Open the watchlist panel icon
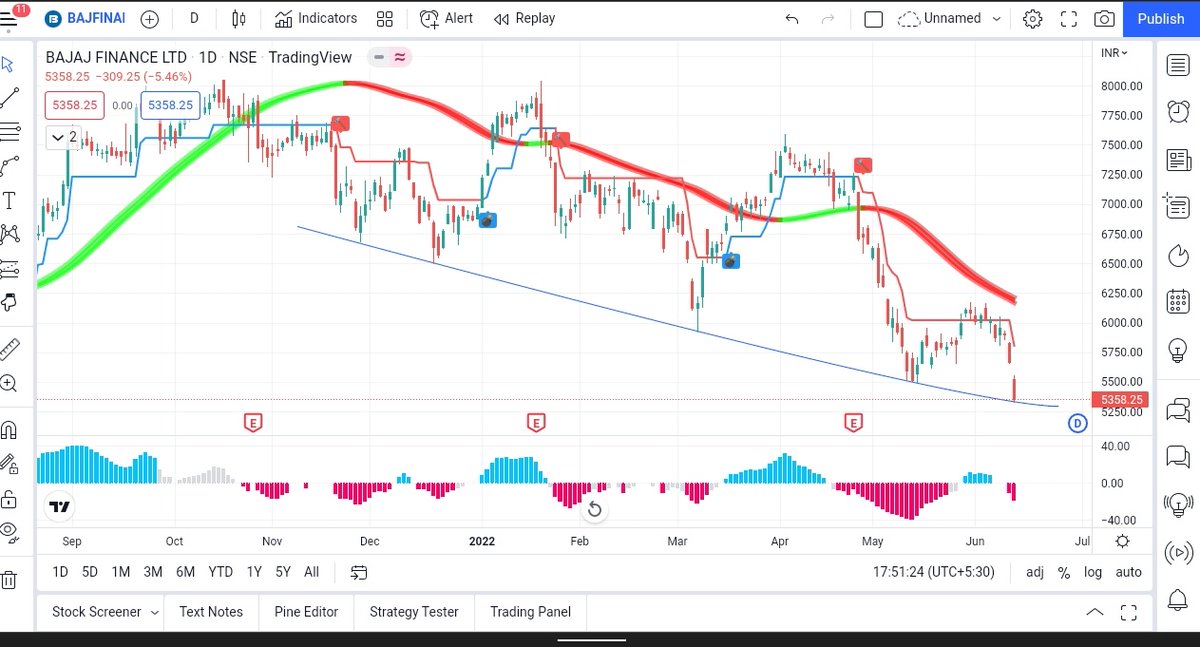 pyautogui.click(x=1178, y=65)
